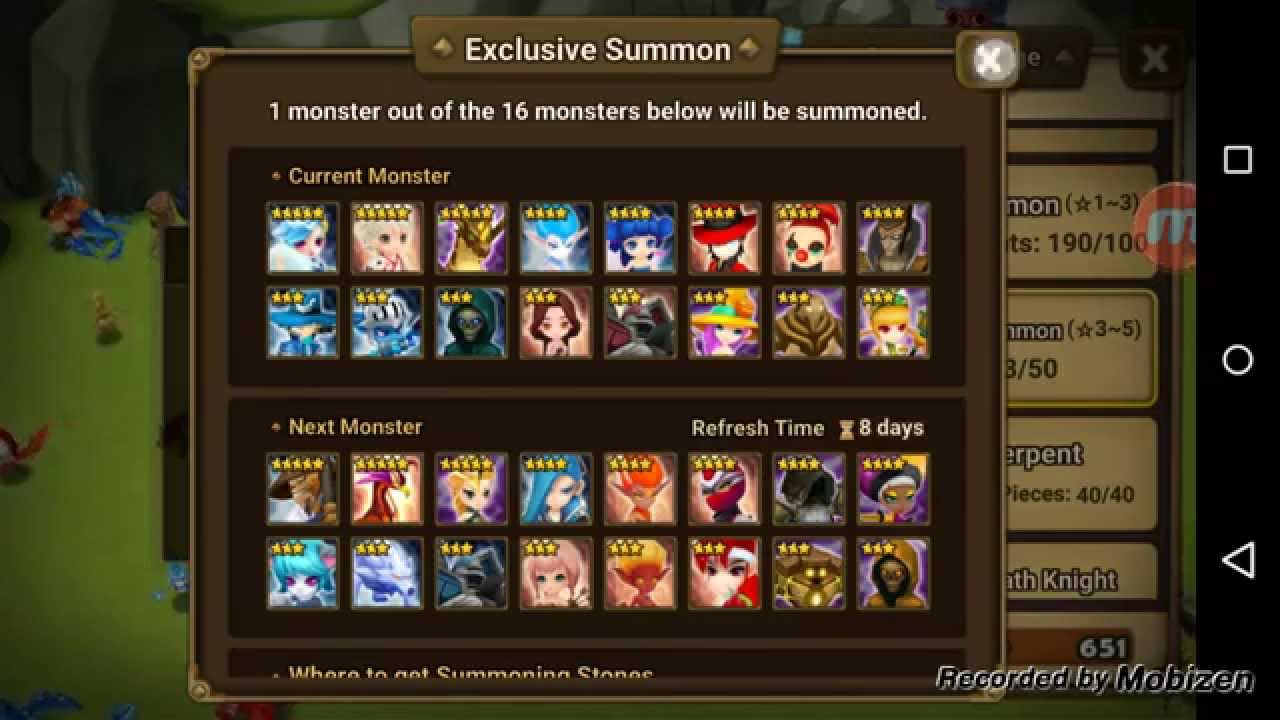The height and width of the screenshot is (720, 1280).
Task: Close the summon panel behind the dialog
Action: (1154, 59)
